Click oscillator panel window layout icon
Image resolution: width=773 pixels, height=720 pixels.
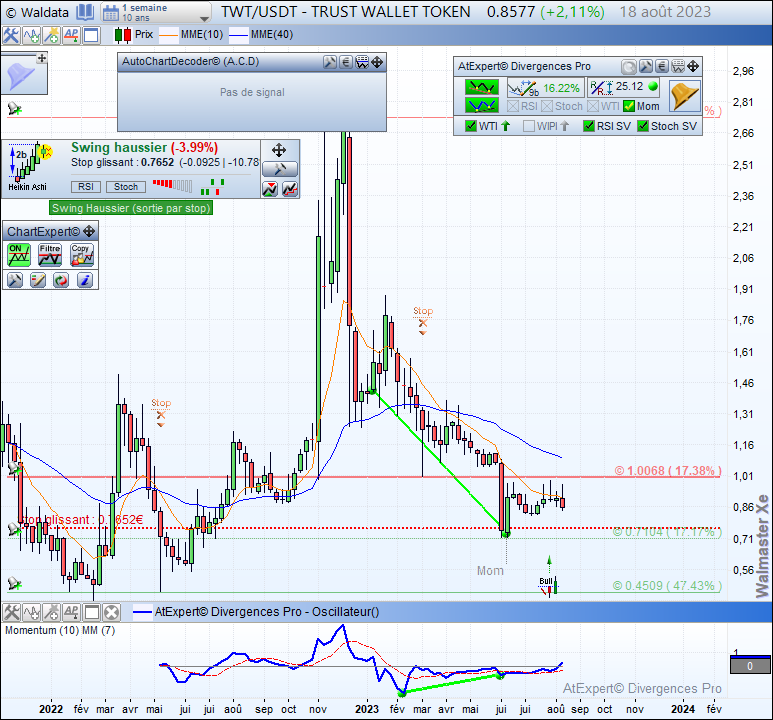[x=91, y=612]
